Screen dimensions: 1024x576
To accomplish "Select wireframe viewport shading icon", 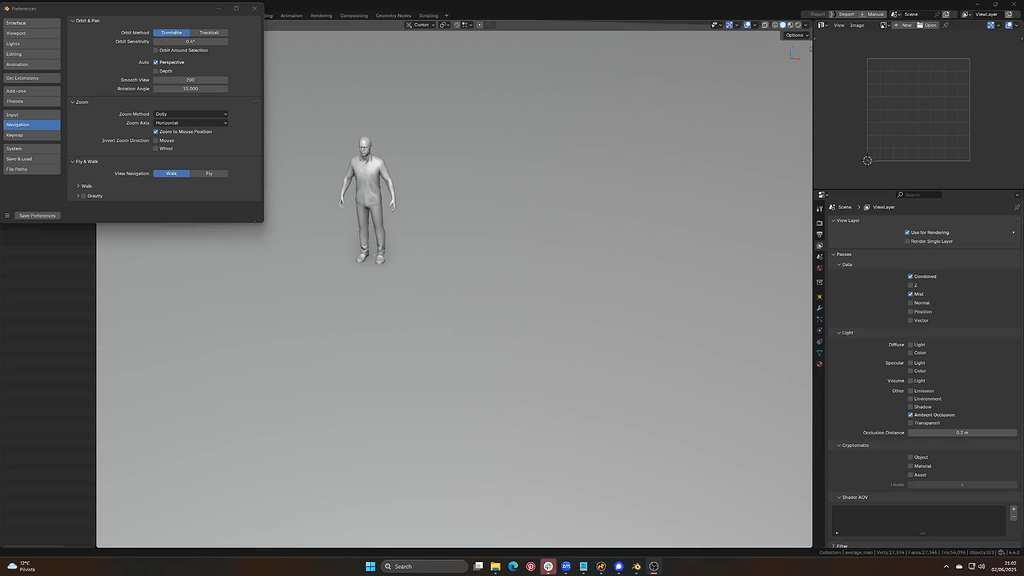I will click(775, 25).
